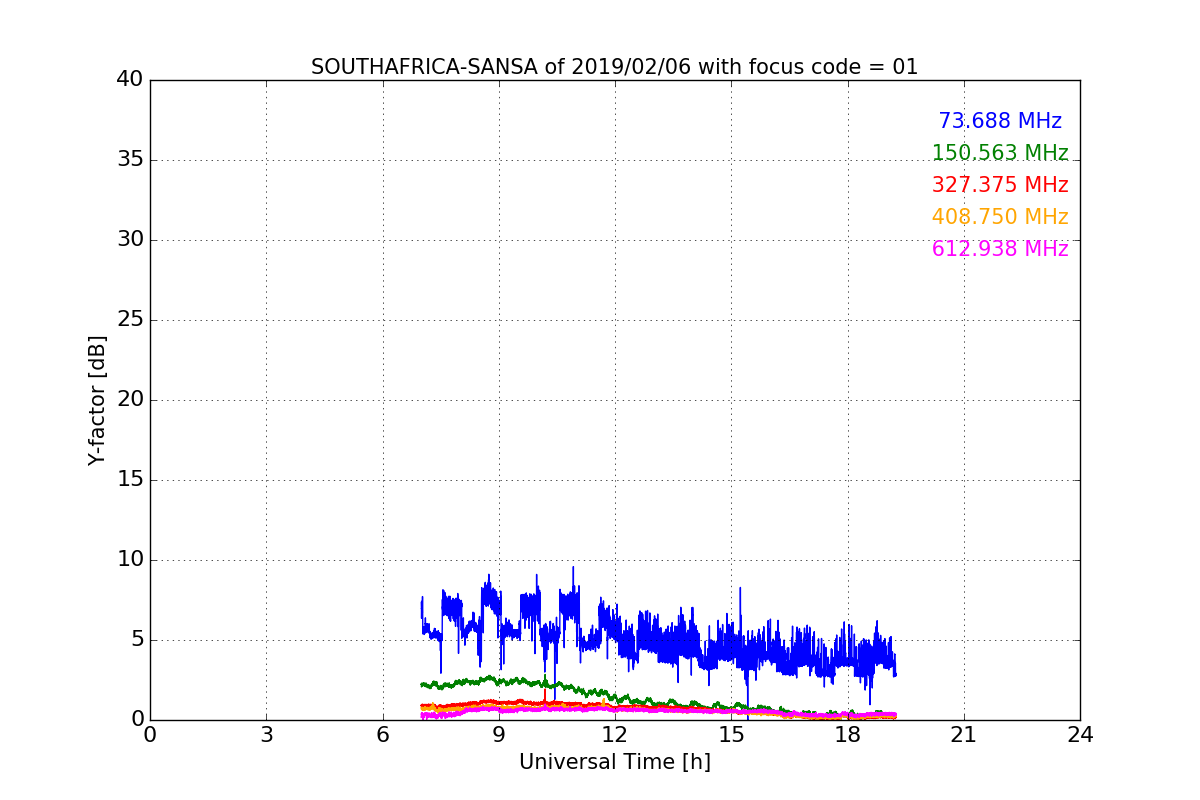Click y-axis tick label 25

[130, 320]
